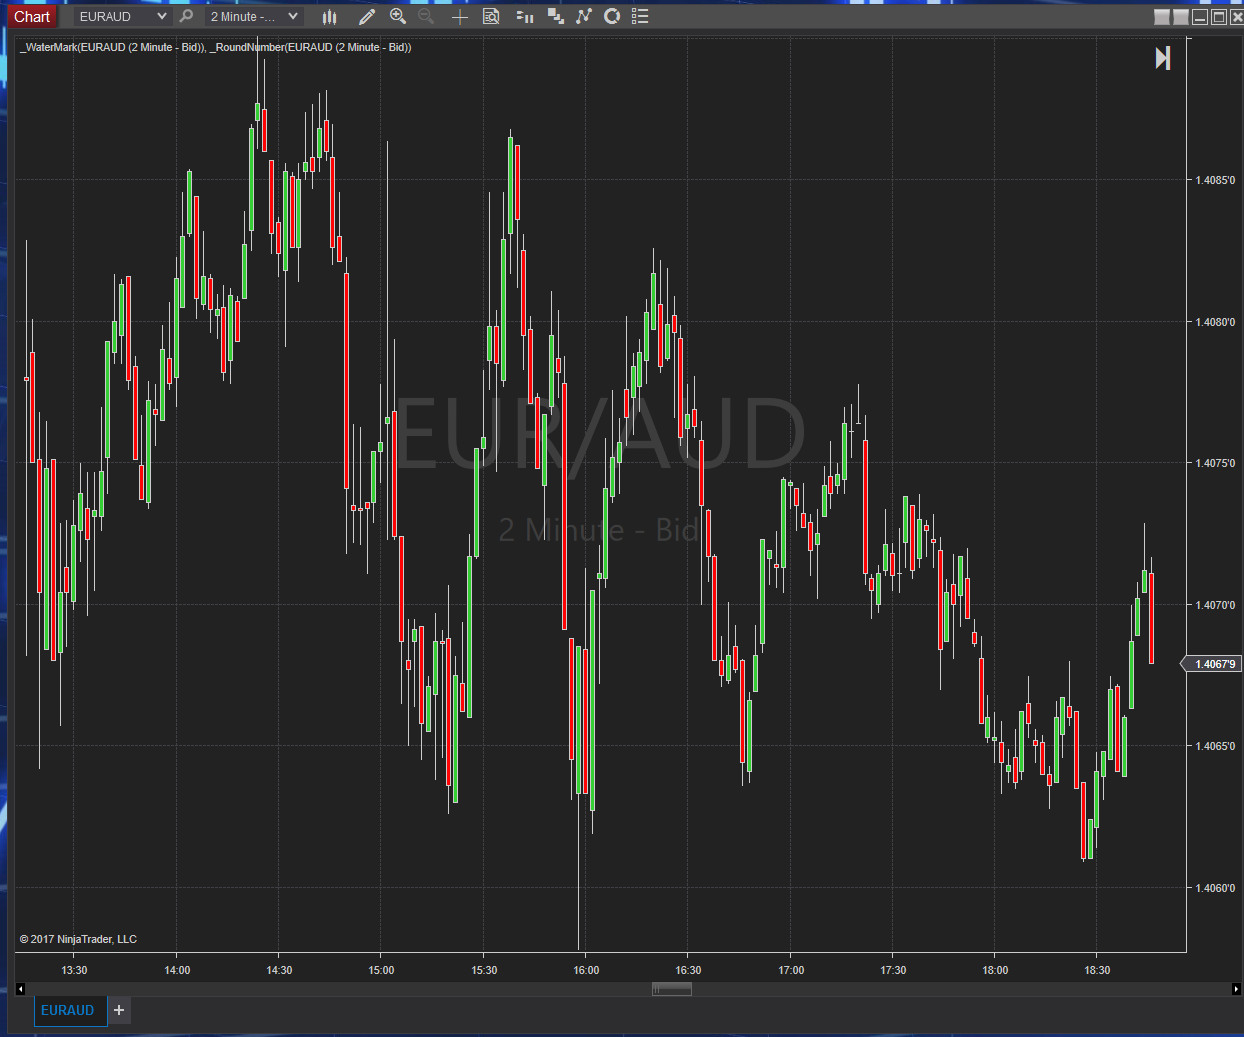Click the first gray link button in title bar
This screenshot has width=1244, height=1037.
pos(1161,16)
